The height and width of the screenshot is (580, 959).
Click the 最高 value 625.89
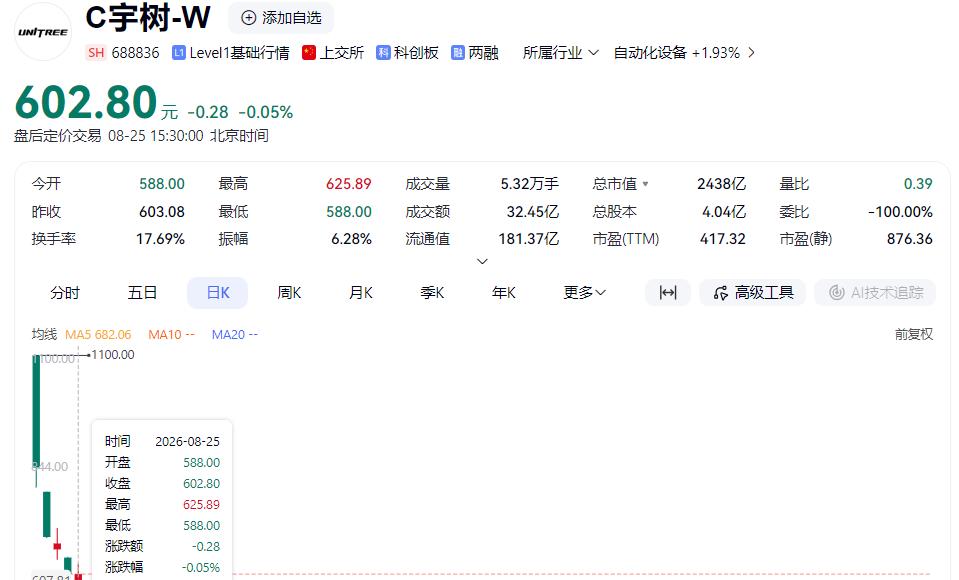[x=349, y=184]
